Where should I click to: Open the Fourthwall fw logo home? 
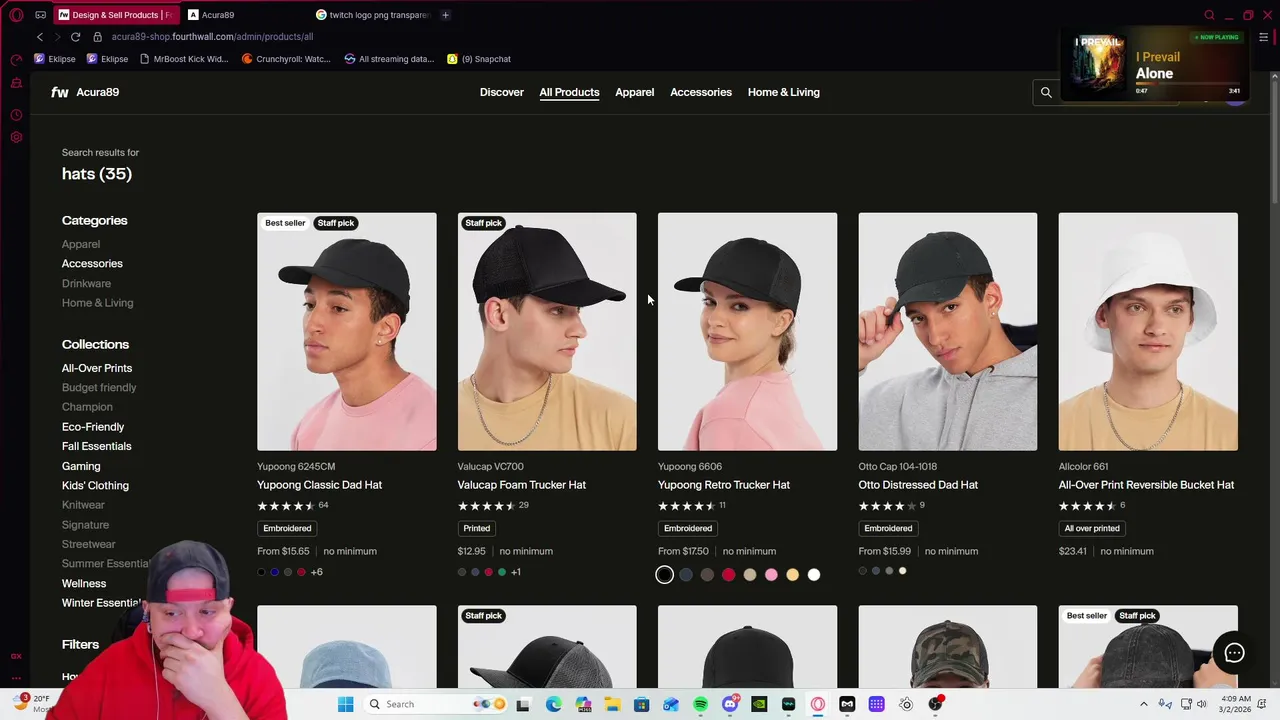pyautogui.click(x=60, y=92)
